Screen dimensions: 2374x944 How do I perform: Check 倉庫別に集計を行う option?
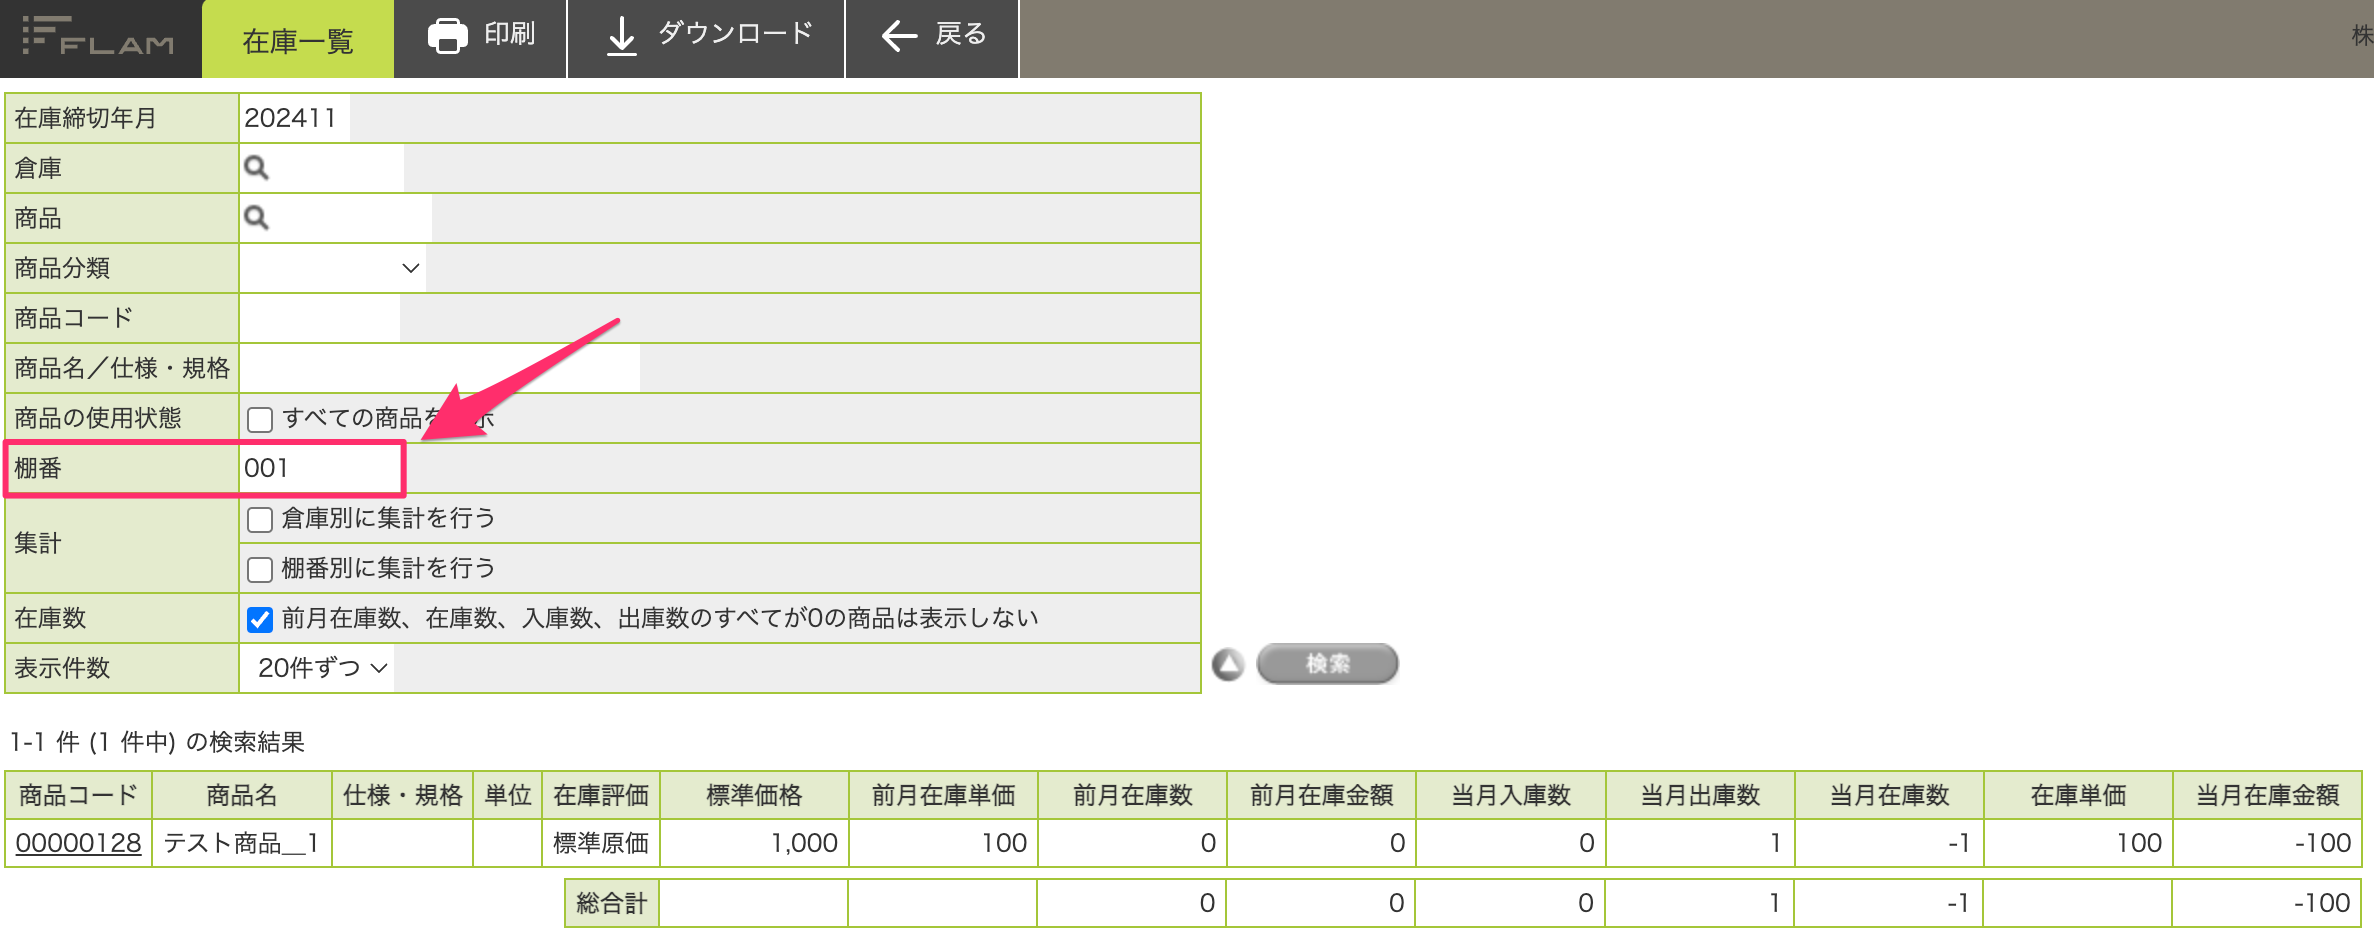[260, 519]
